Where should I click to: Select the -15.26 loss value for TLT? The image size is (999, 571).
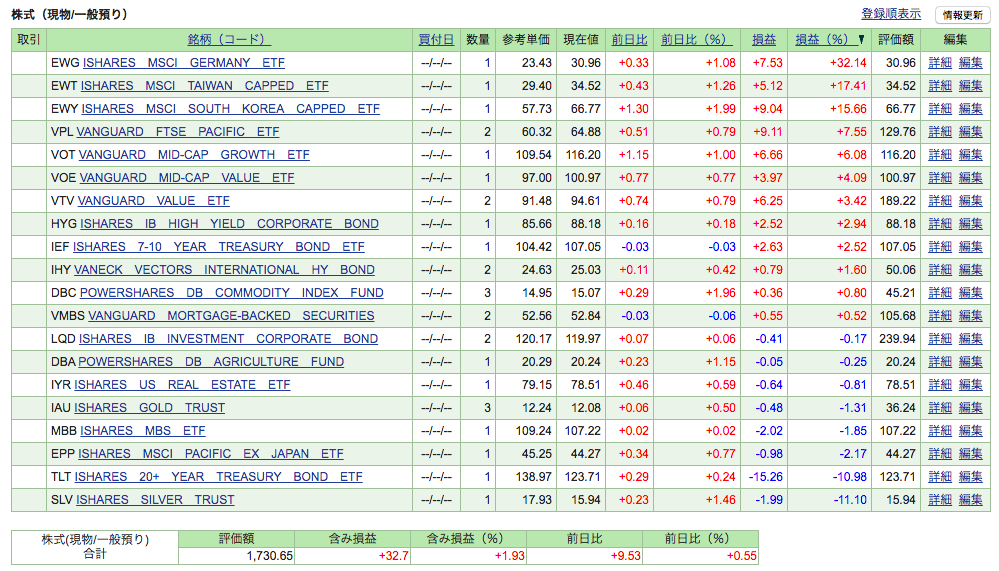766,477
